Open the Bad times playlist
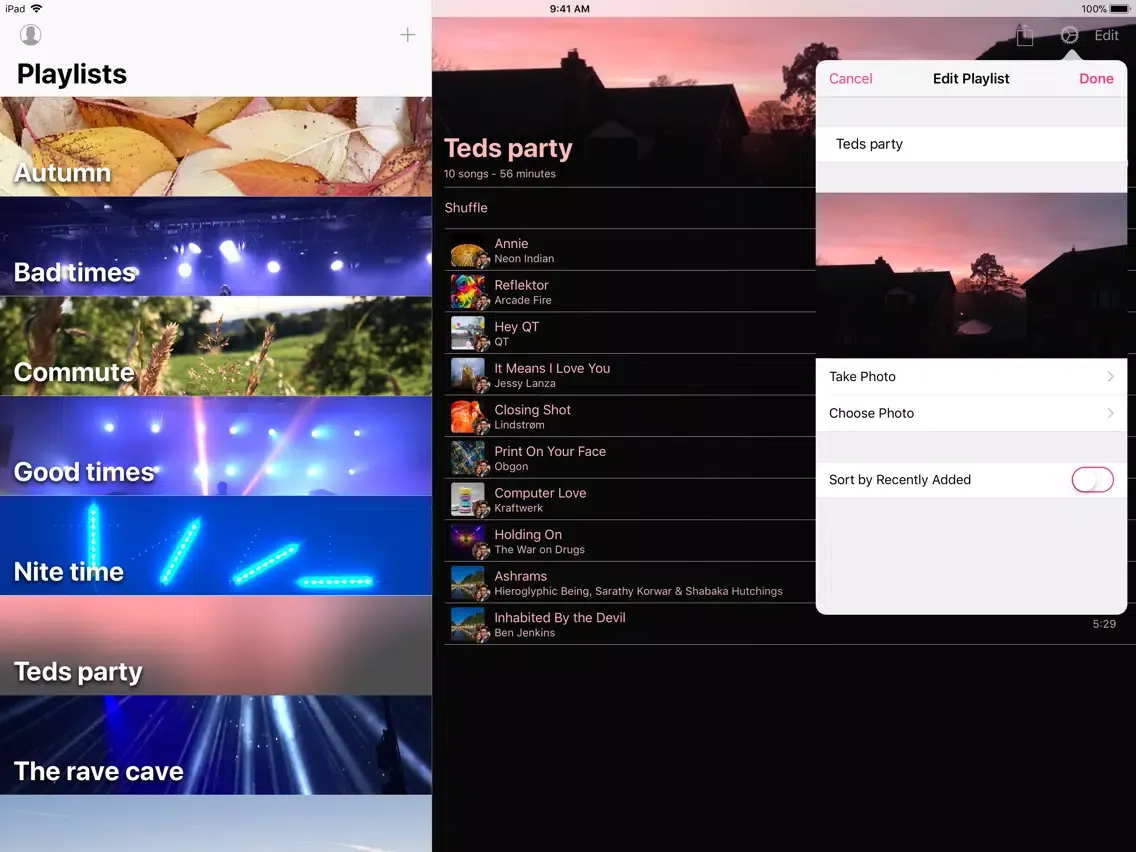This screenshot has width=1136, height=852. point(216,246)
